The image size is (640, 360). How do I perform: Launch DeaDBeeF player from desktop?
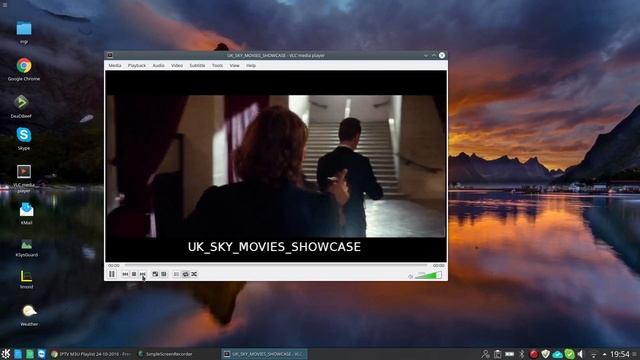click(x=21, y=106)
